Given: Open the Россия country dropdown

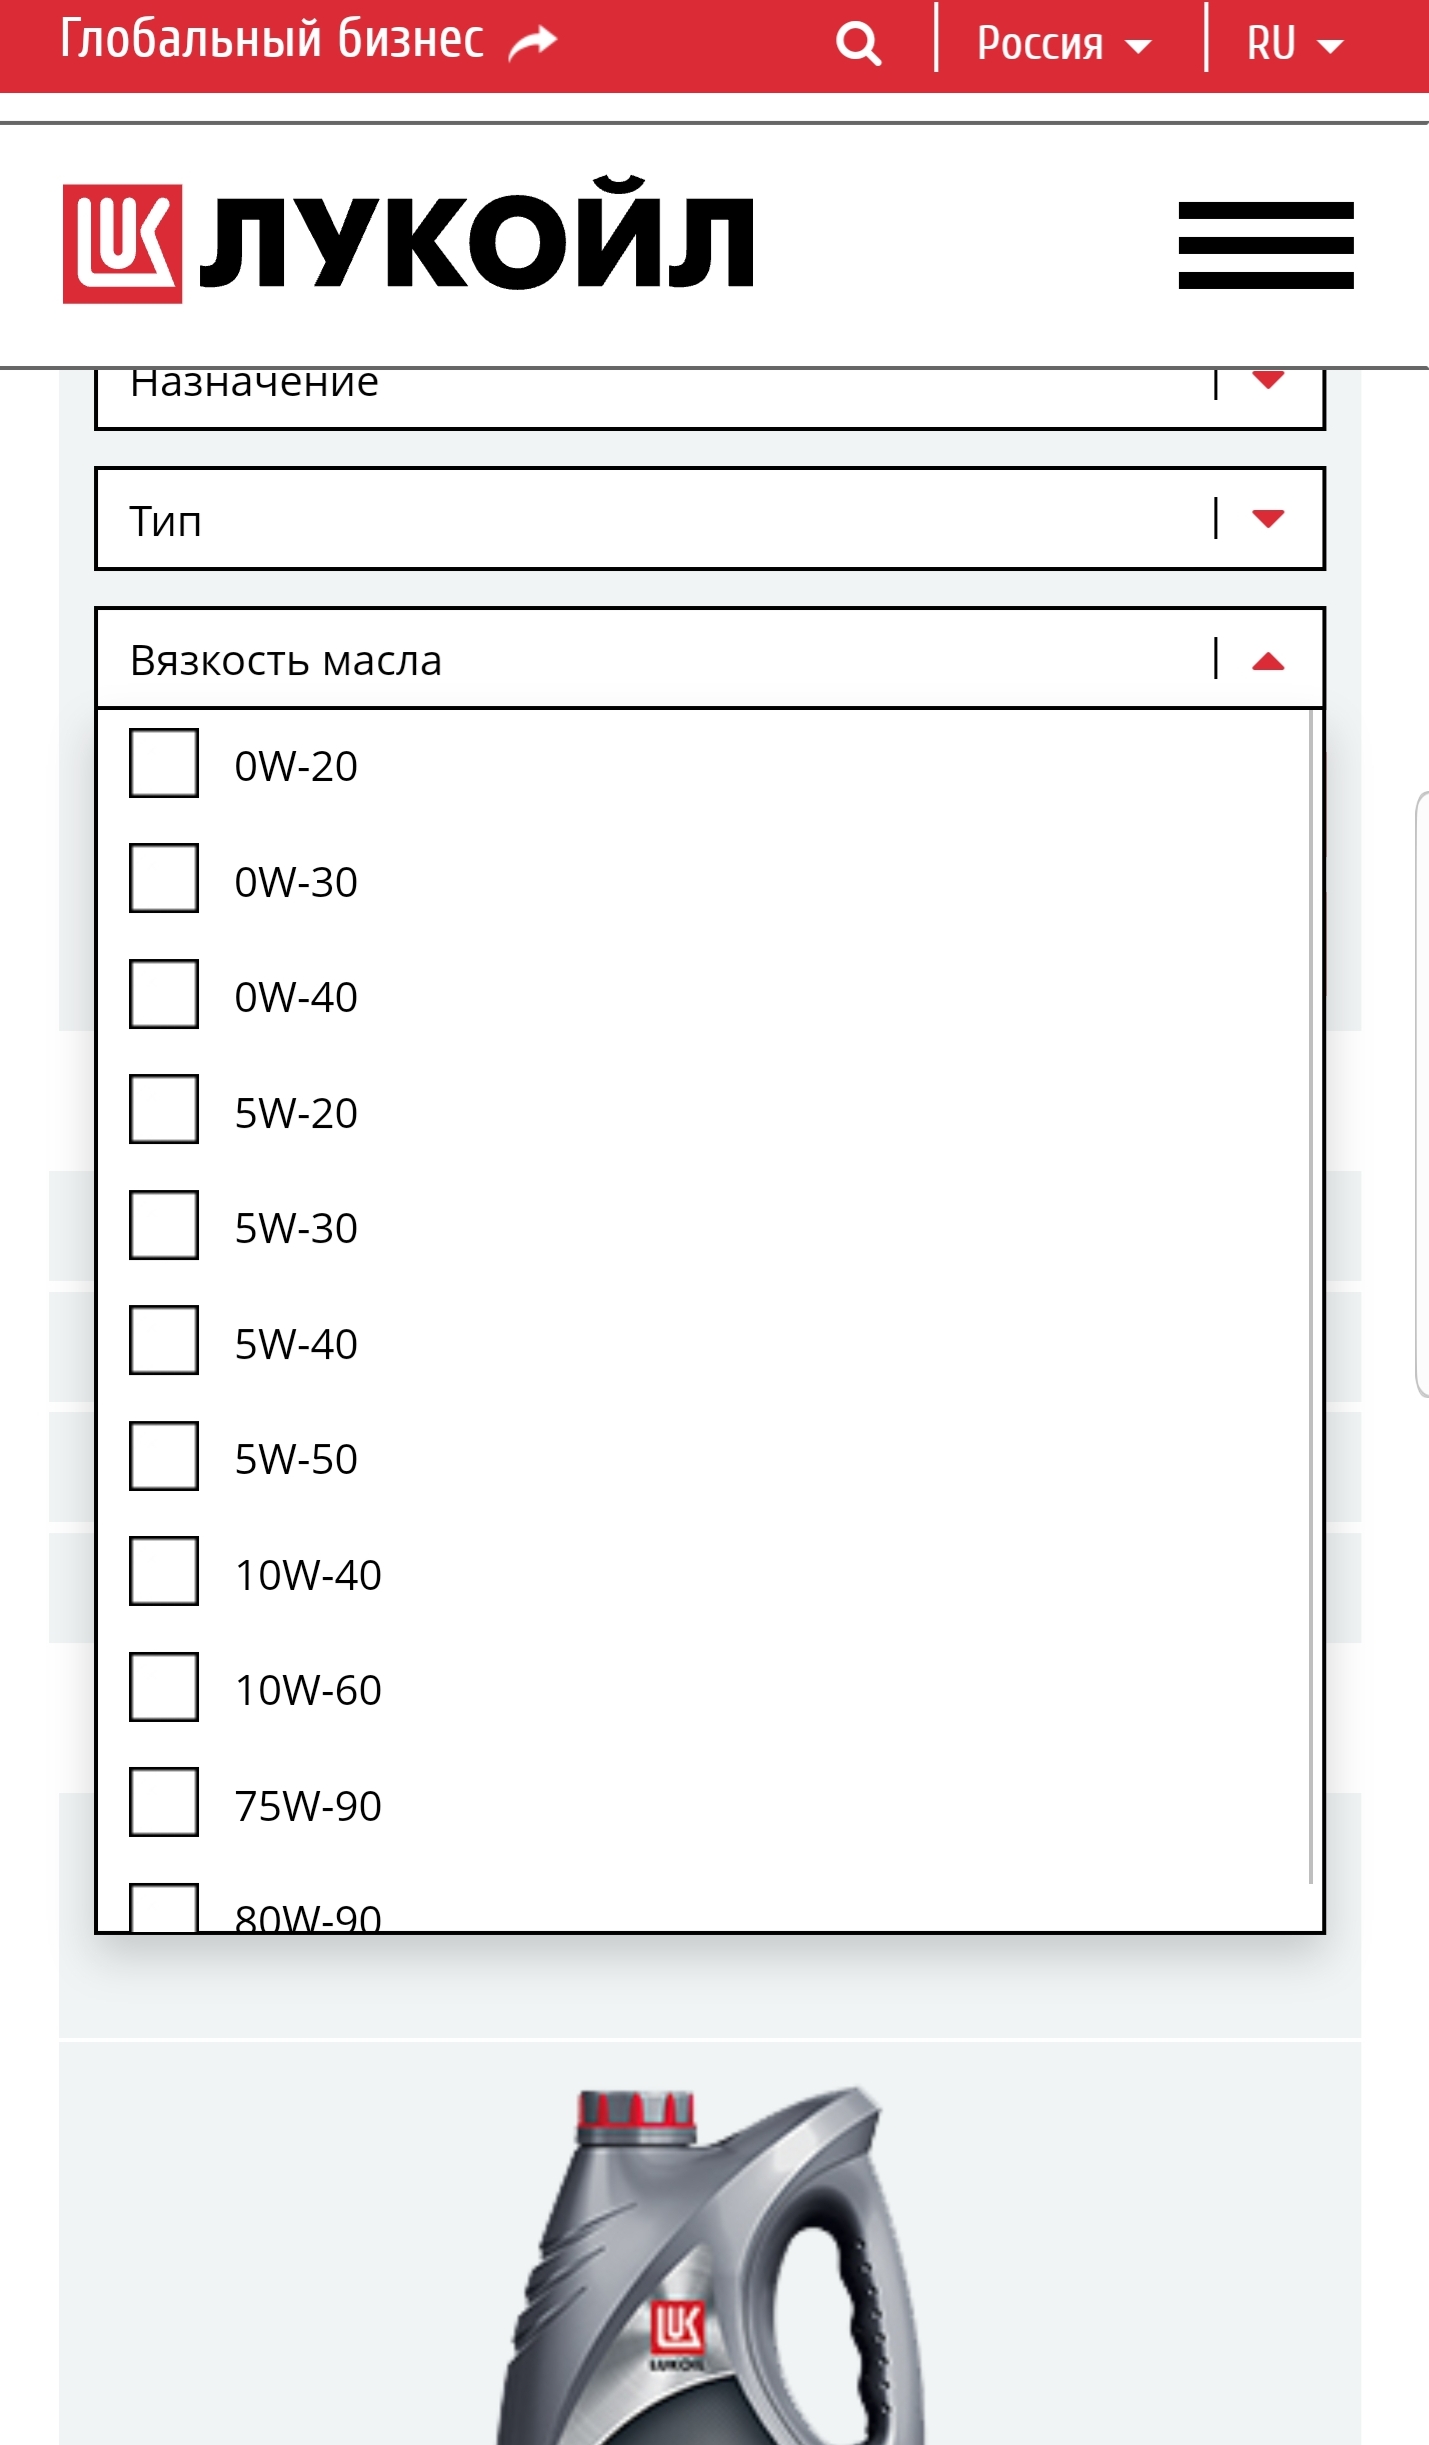Looking at the screenshot, I should tap(1064, 44).
